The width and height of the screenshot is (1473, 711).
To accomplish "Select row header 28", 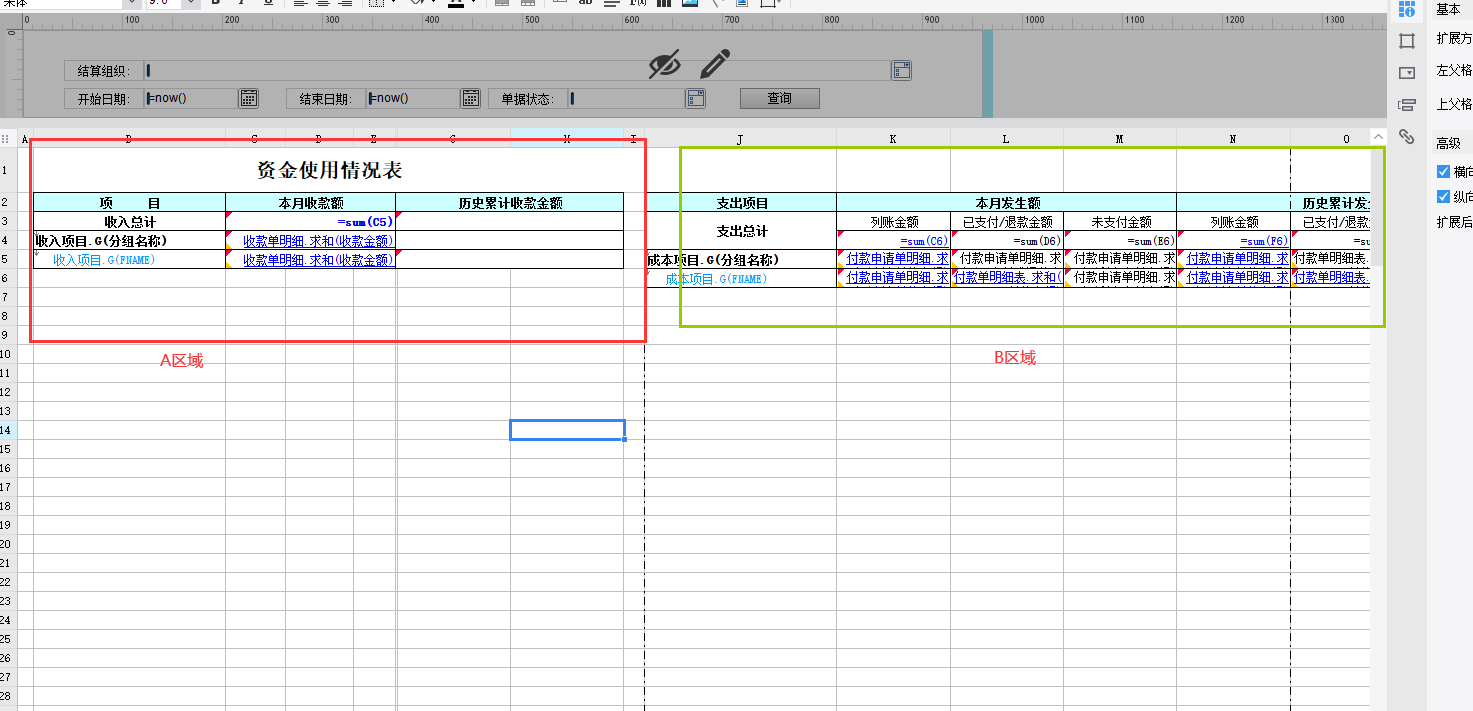I will (9, 695).
